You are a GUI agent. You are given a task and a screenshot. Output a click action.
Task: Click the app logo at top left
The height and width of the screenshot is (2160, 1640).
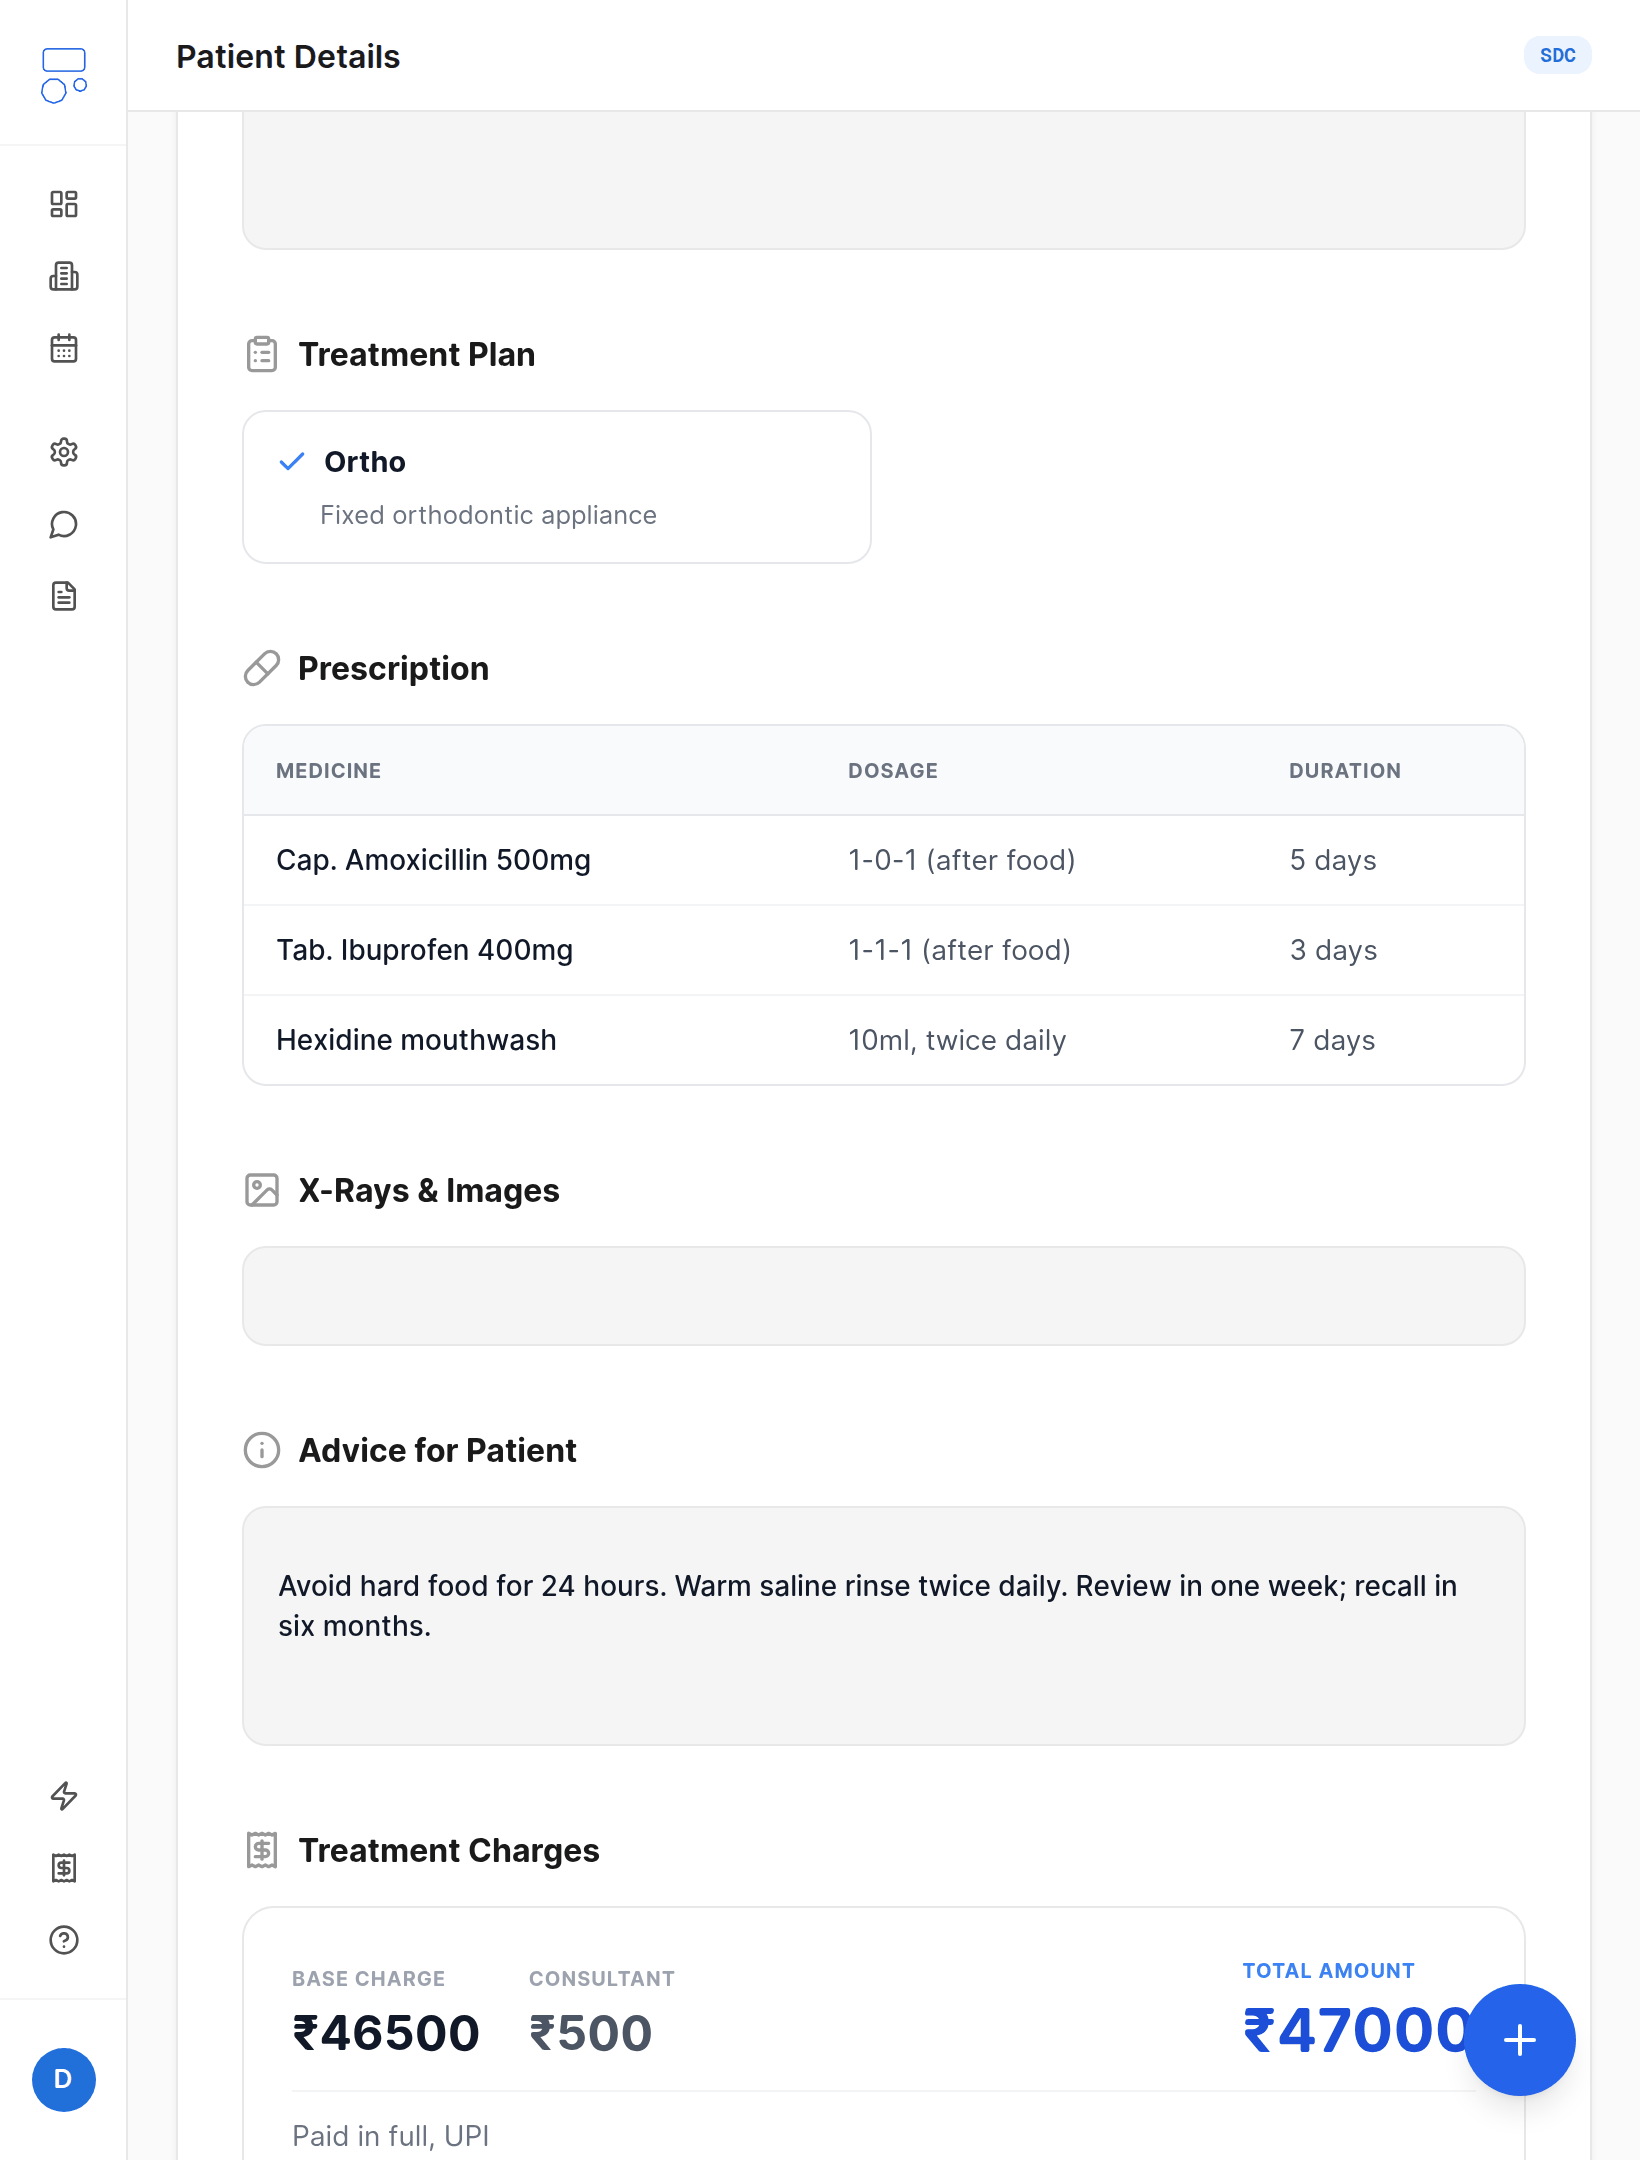click(64, 75)
